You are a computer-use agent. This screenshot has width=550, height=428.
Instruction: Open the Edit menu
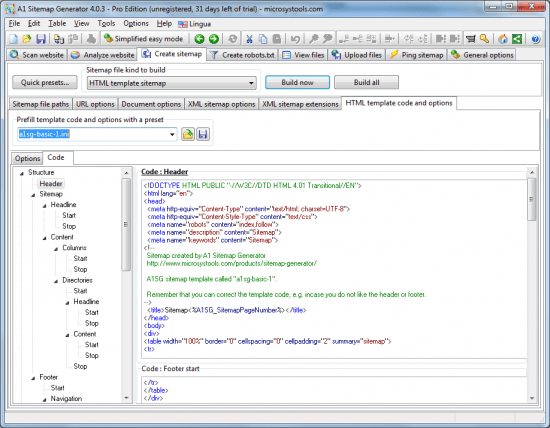tap(34, 24)
